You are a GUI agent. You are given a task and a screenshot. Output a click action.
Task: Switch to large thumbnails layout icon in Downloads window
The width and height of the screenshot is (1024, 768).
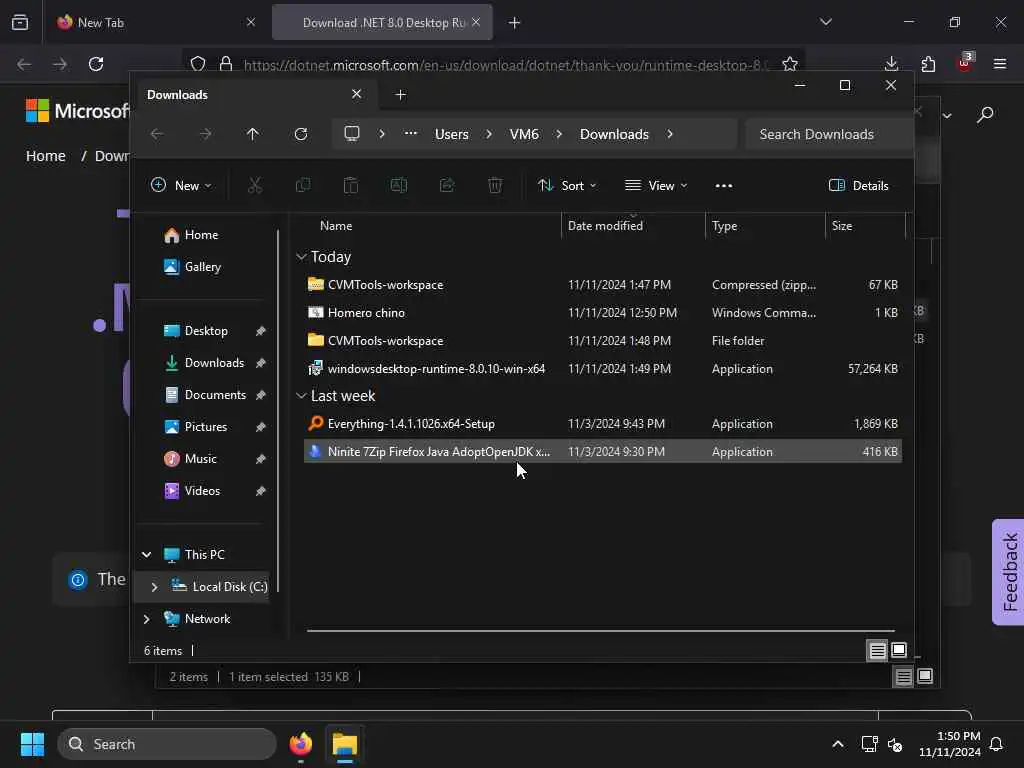click(899, 650)
